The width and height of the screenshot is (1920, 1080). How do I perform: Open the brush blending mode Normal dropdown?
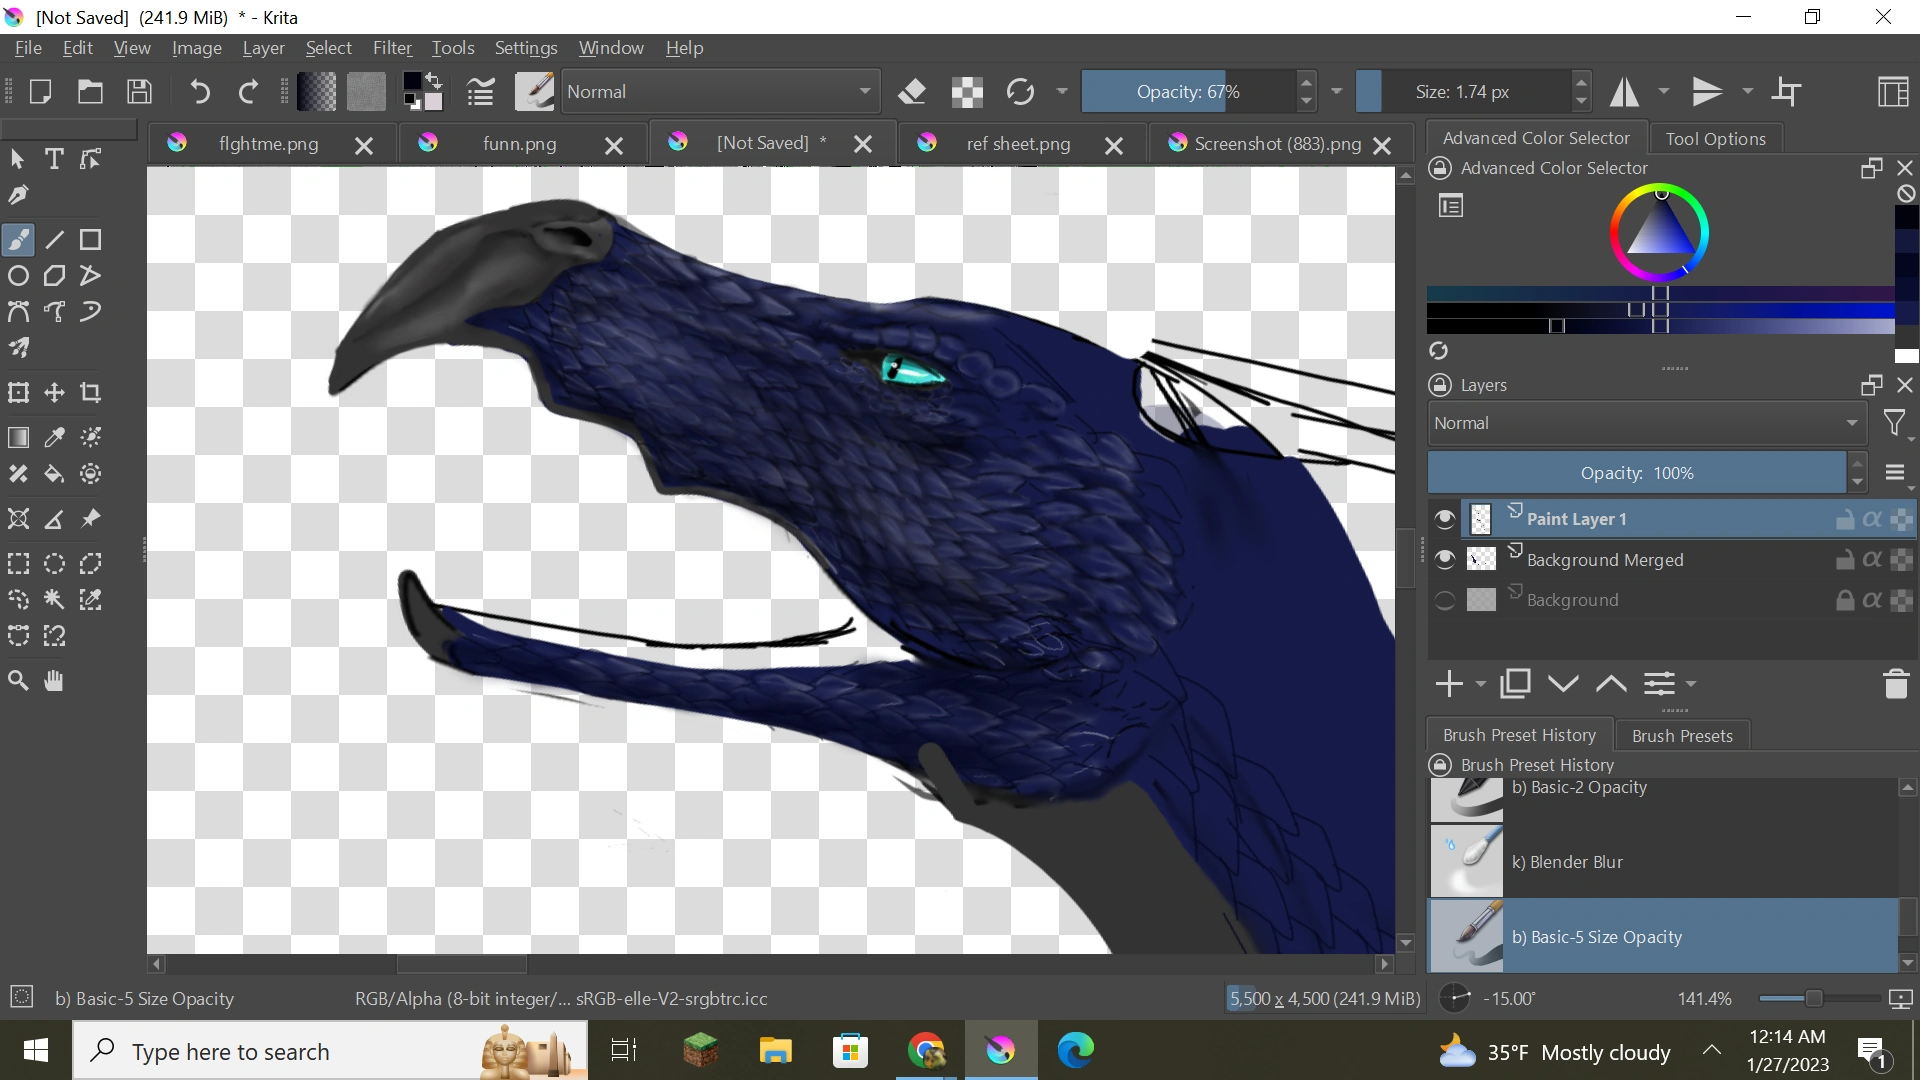[720, 92]
